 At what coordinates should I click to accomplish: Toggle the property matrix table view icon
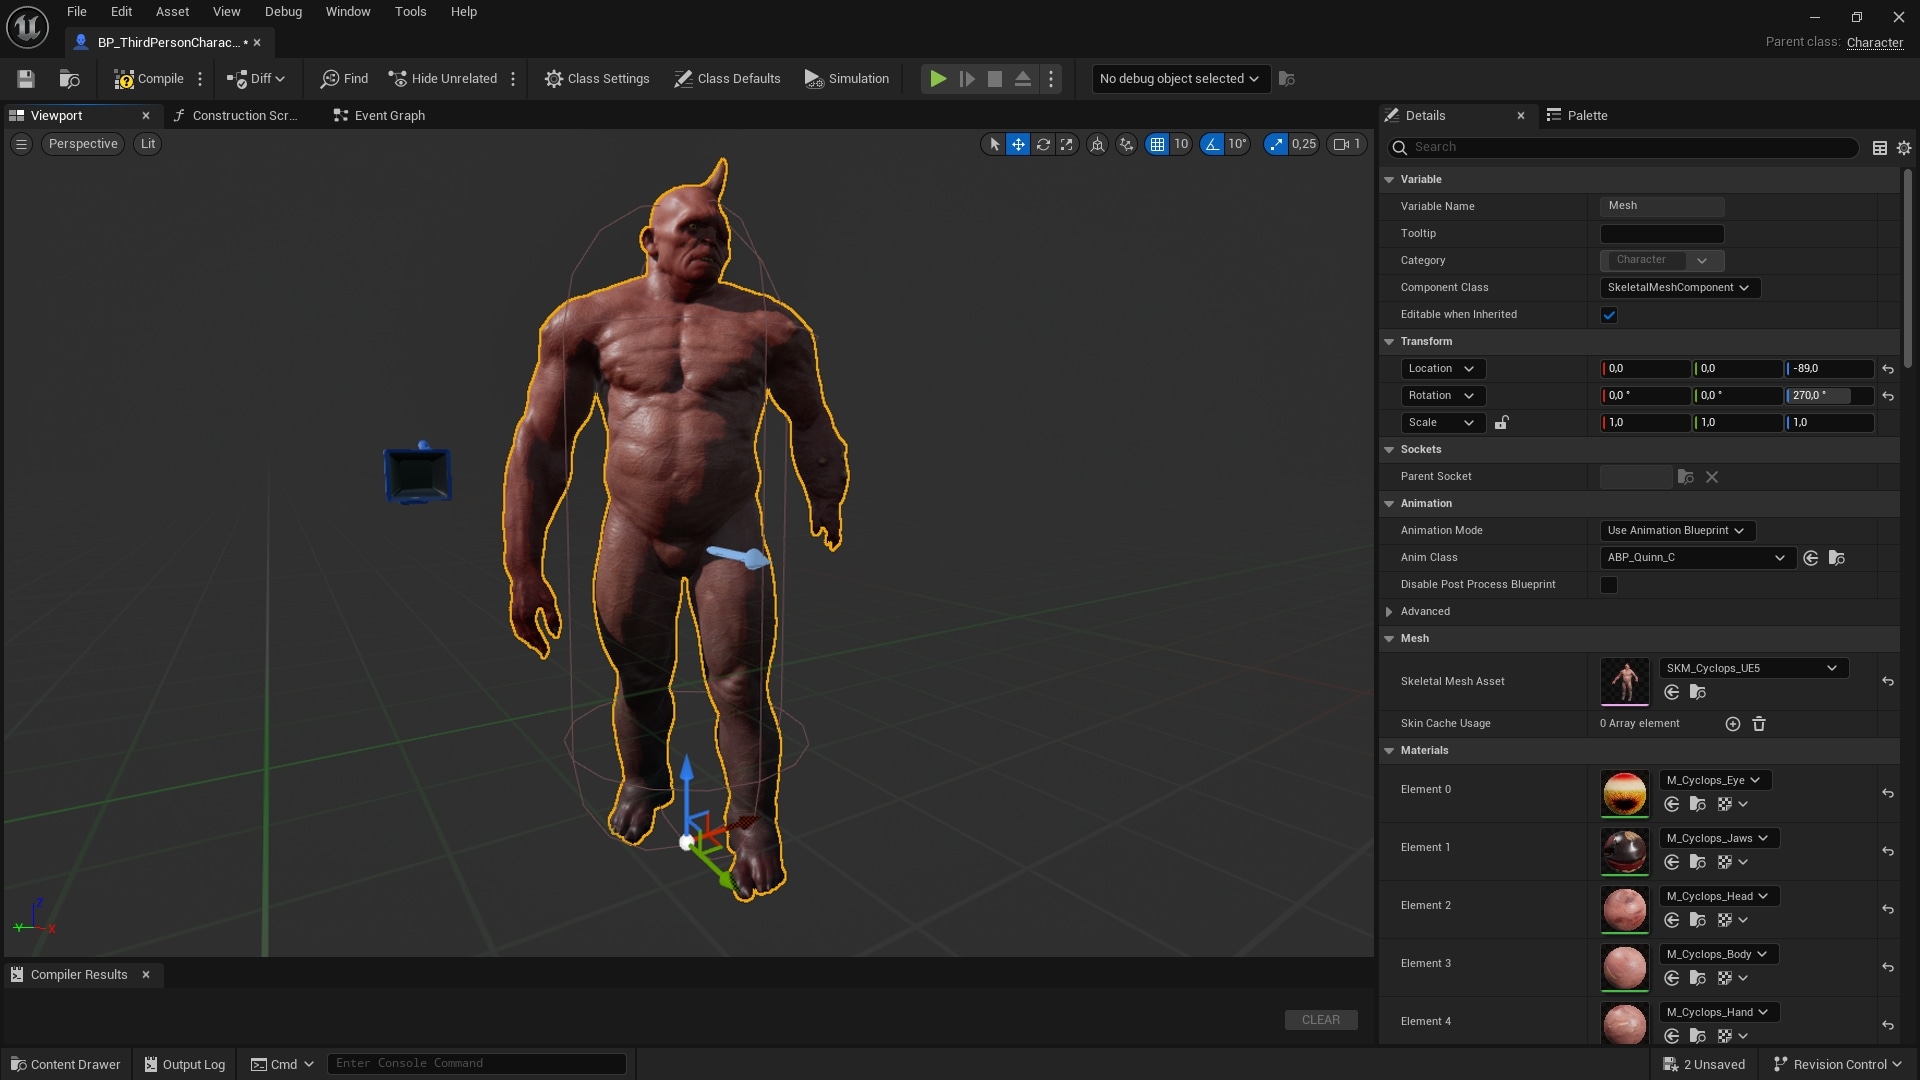[x=1880, y=148]
